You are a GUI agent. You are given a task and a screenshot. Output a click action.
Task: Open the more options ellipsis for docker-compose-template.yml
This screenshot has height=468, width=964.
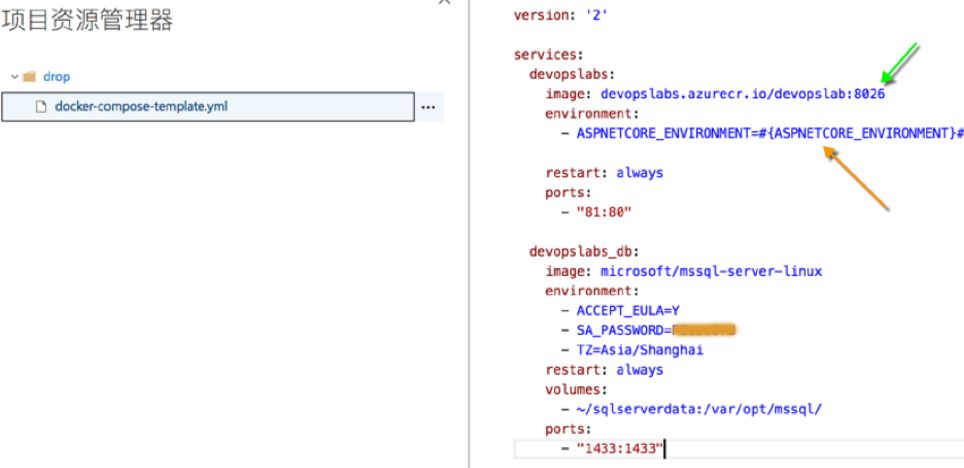[428, 107]
